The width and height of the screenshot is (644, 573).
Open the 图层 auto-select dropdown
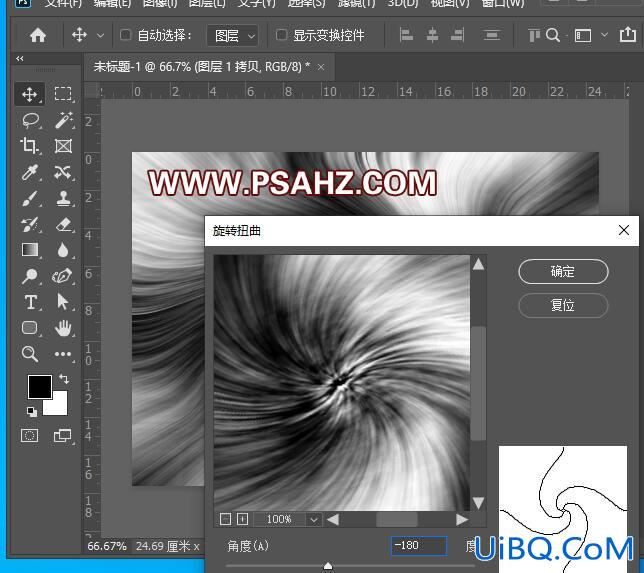click(232, 36)
